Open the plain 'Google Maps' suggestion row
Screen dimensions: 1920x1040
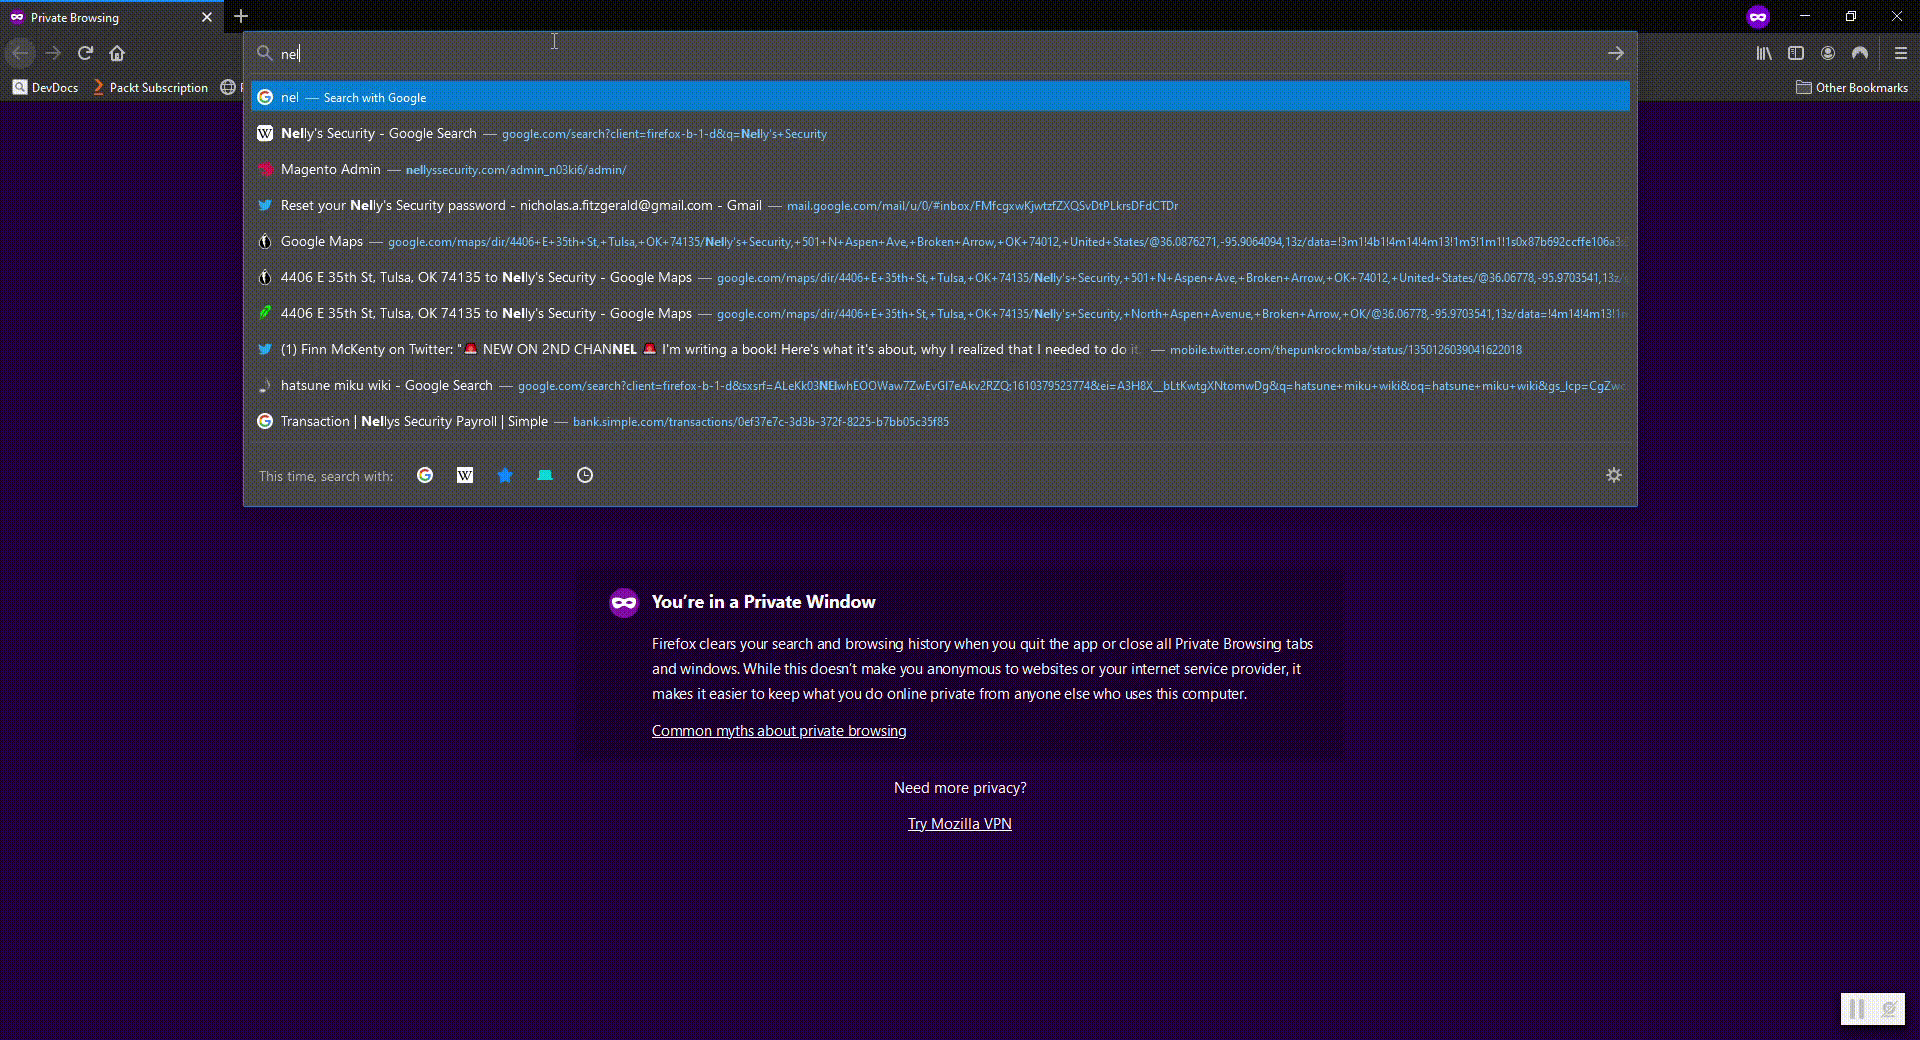click(x=940, y=241)
